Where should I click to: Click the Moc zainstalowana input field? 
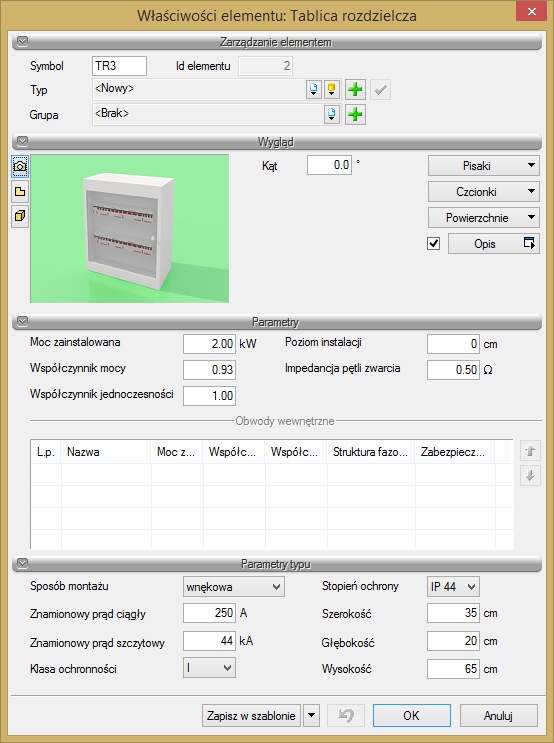point(209,344)
